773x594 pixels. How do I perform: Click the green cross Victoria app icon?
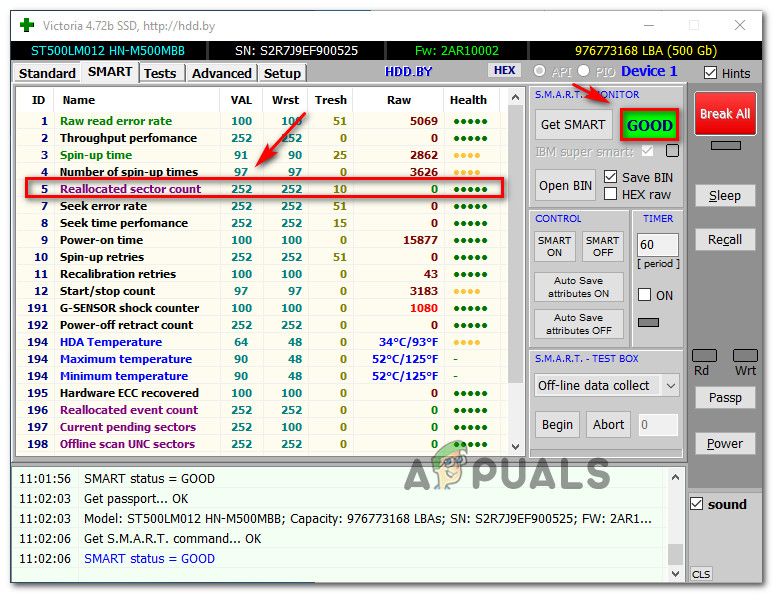coord(27,25)
